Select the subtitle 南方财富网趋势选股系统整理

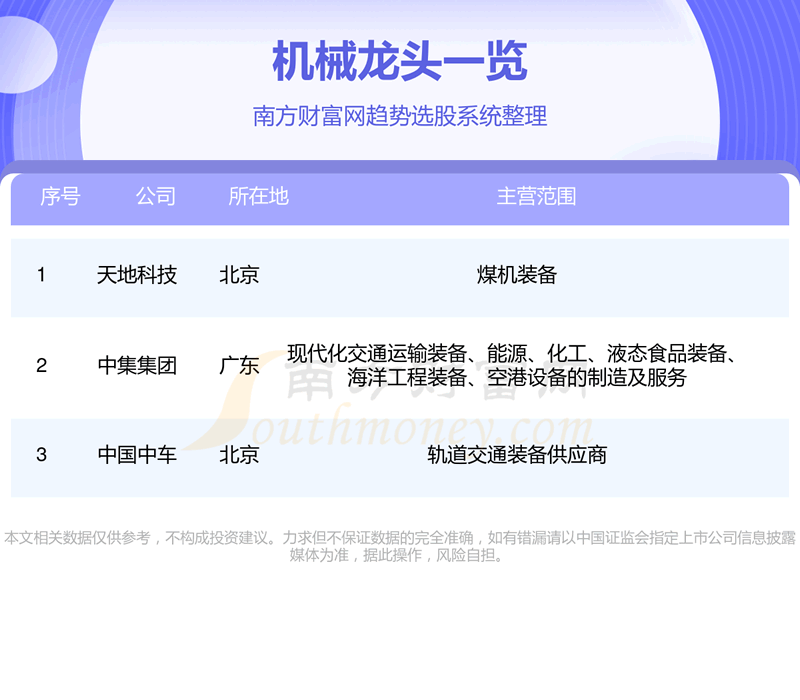click(x=400, y=116)
